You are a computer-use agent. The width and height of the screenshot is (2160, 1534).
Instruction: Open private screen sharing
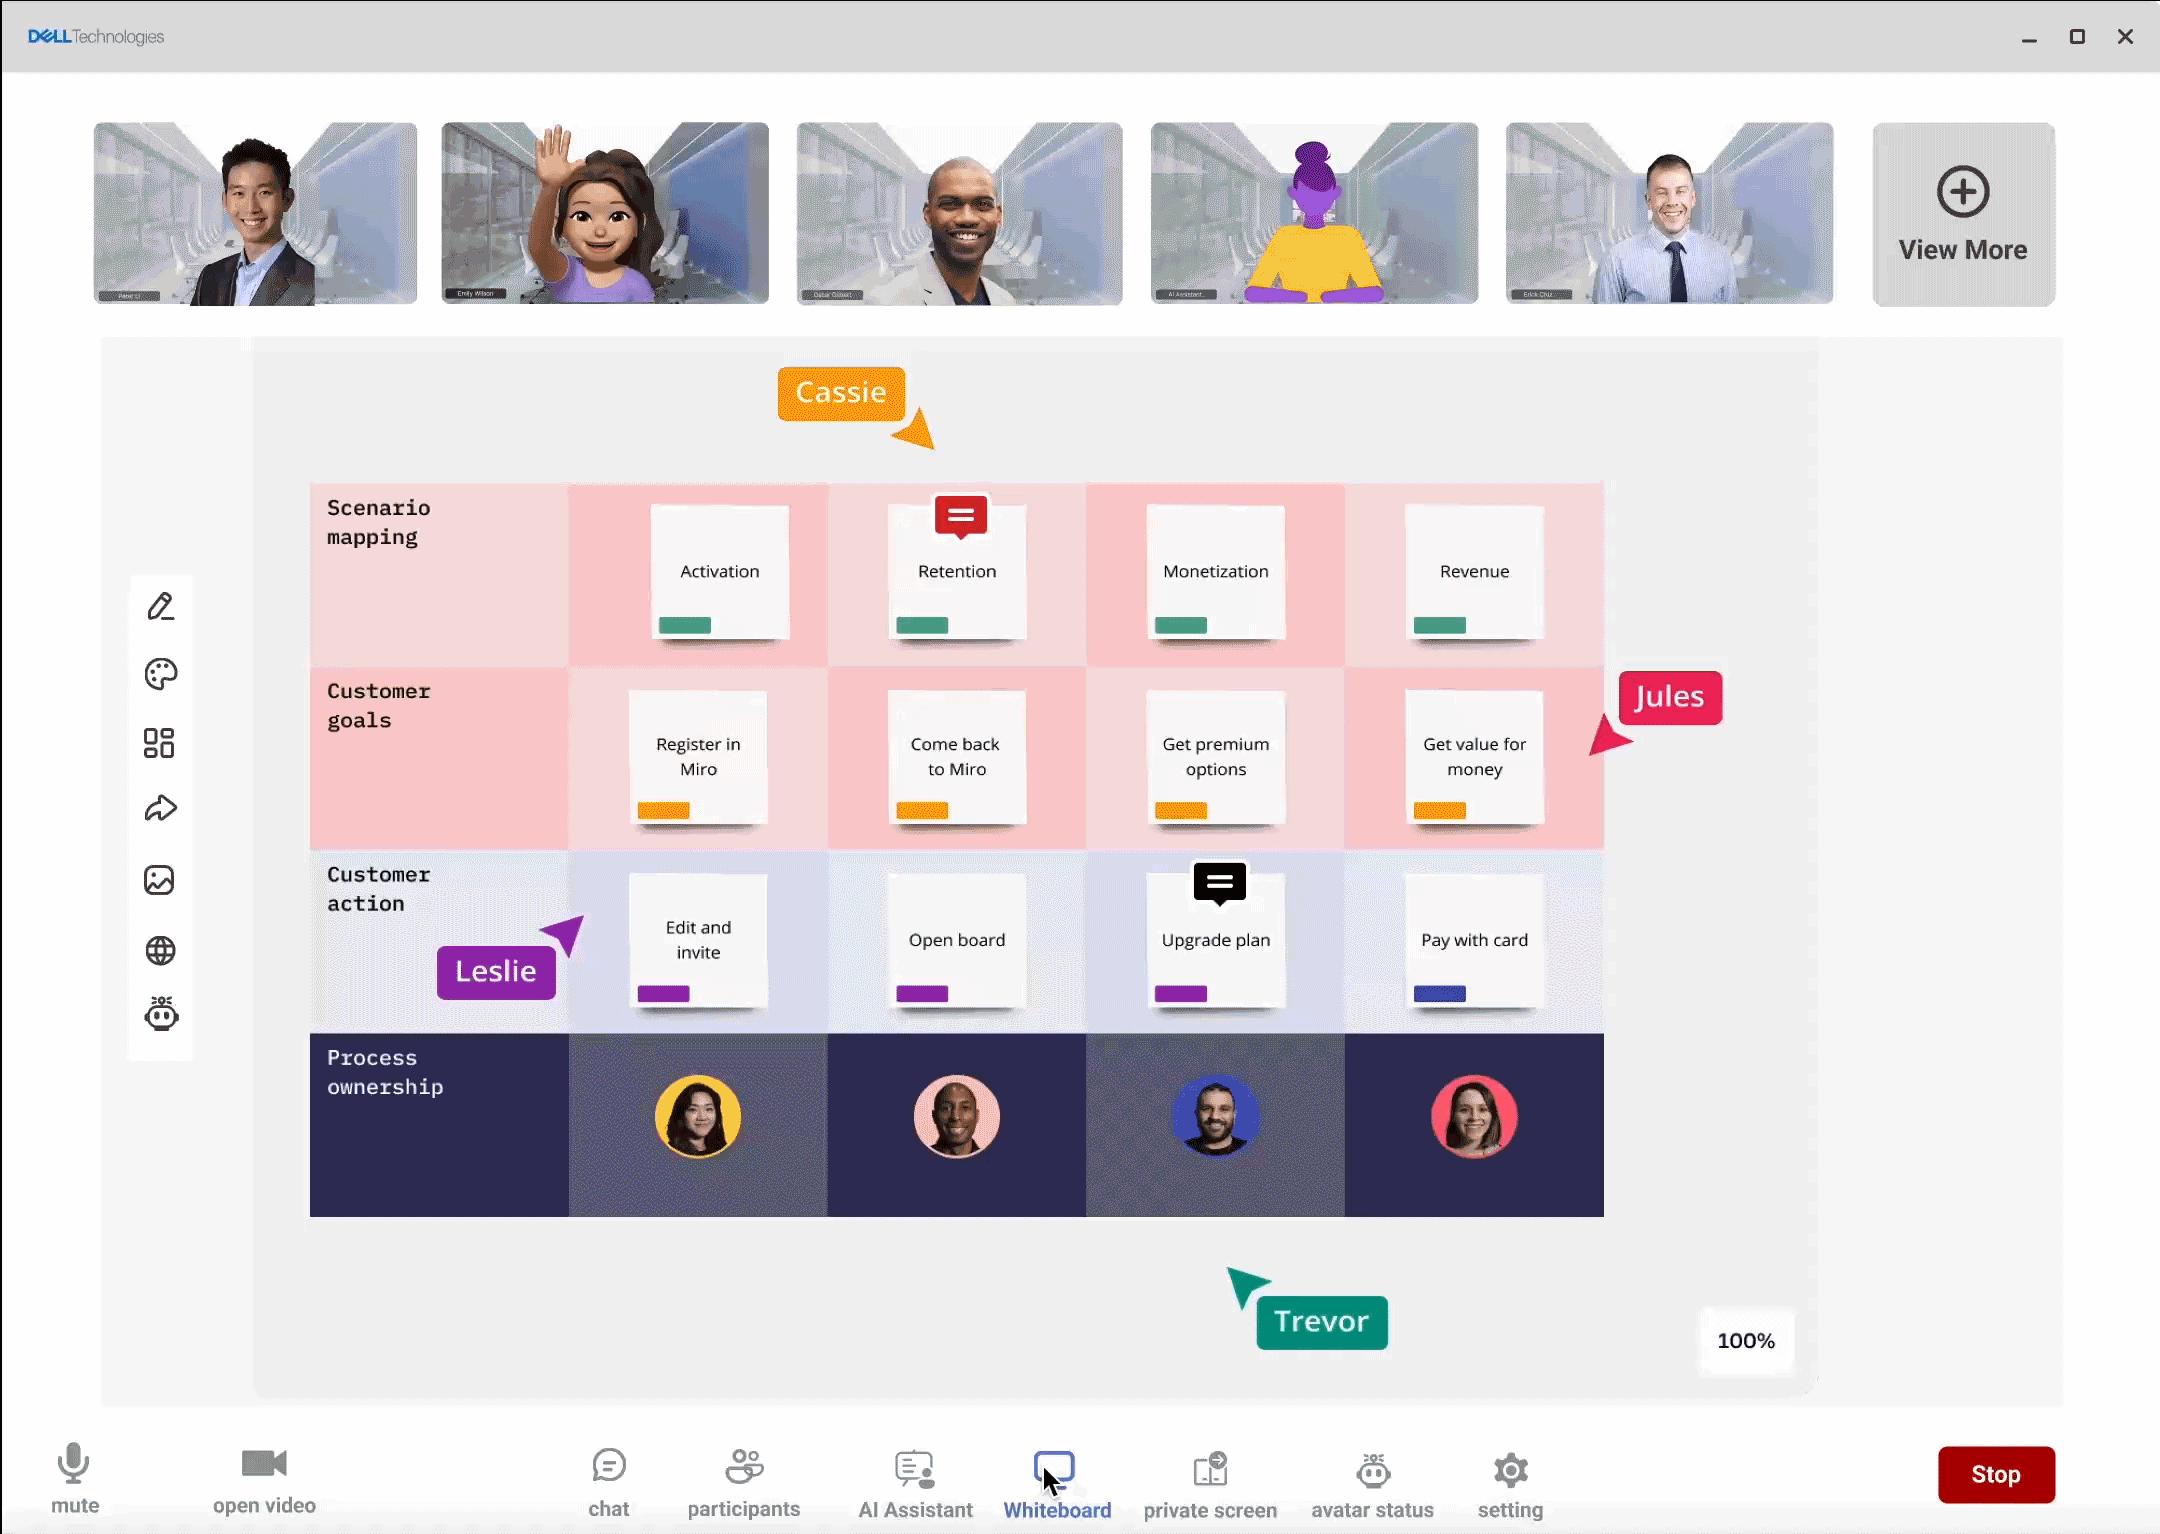1210,1484
